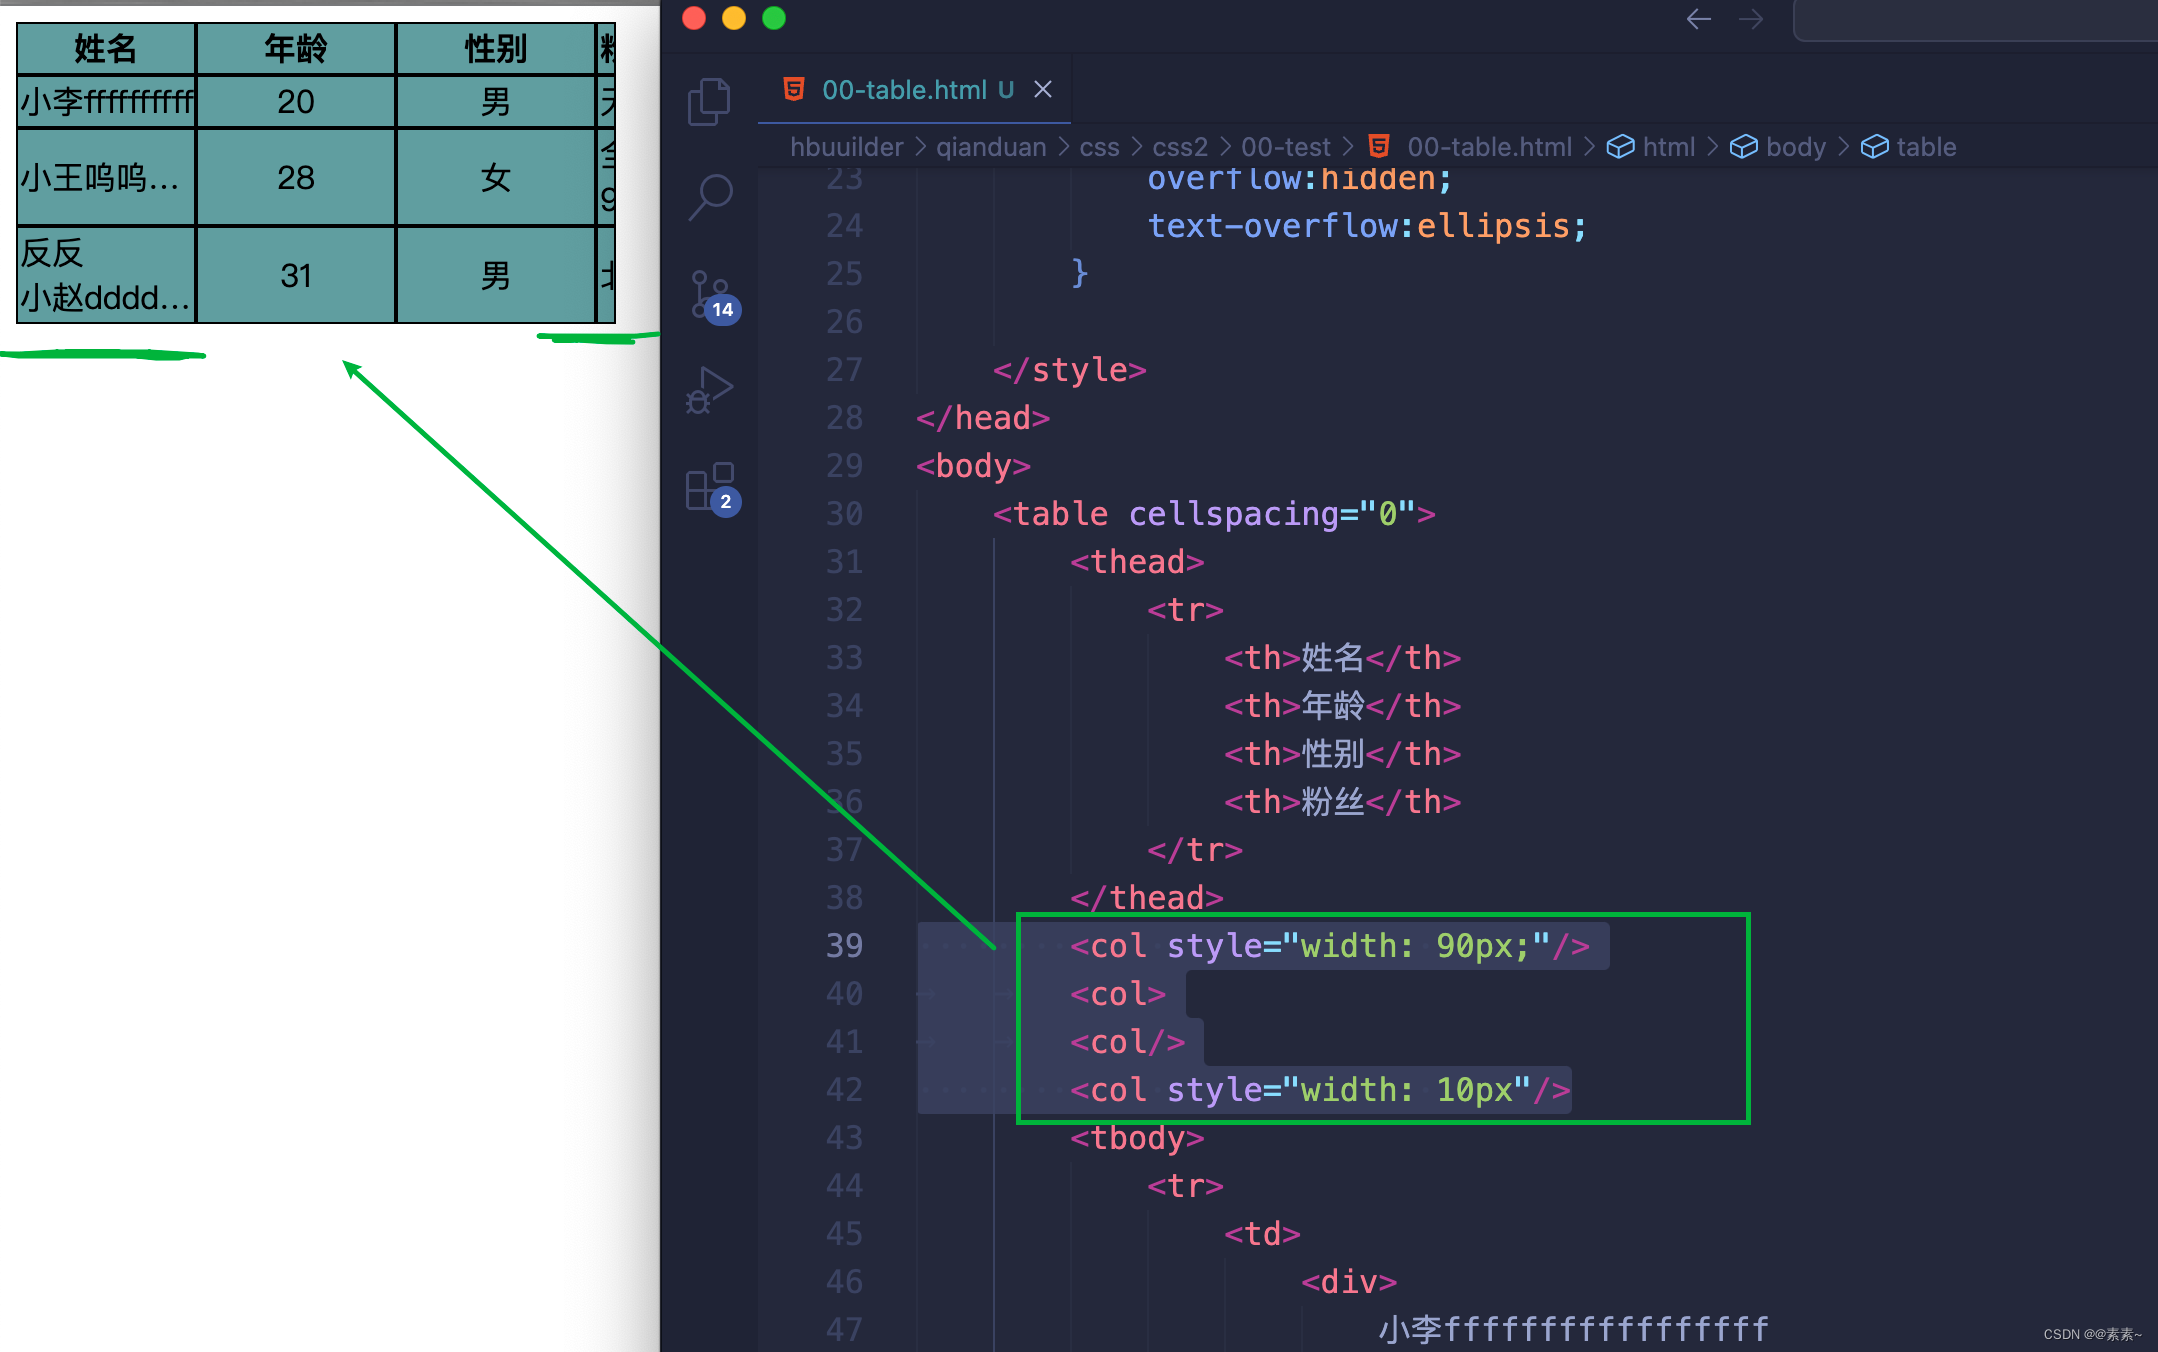Open the Search magnifier in activity bar
This screenshot has width=2158, height=1352.
tap(710, 197)
